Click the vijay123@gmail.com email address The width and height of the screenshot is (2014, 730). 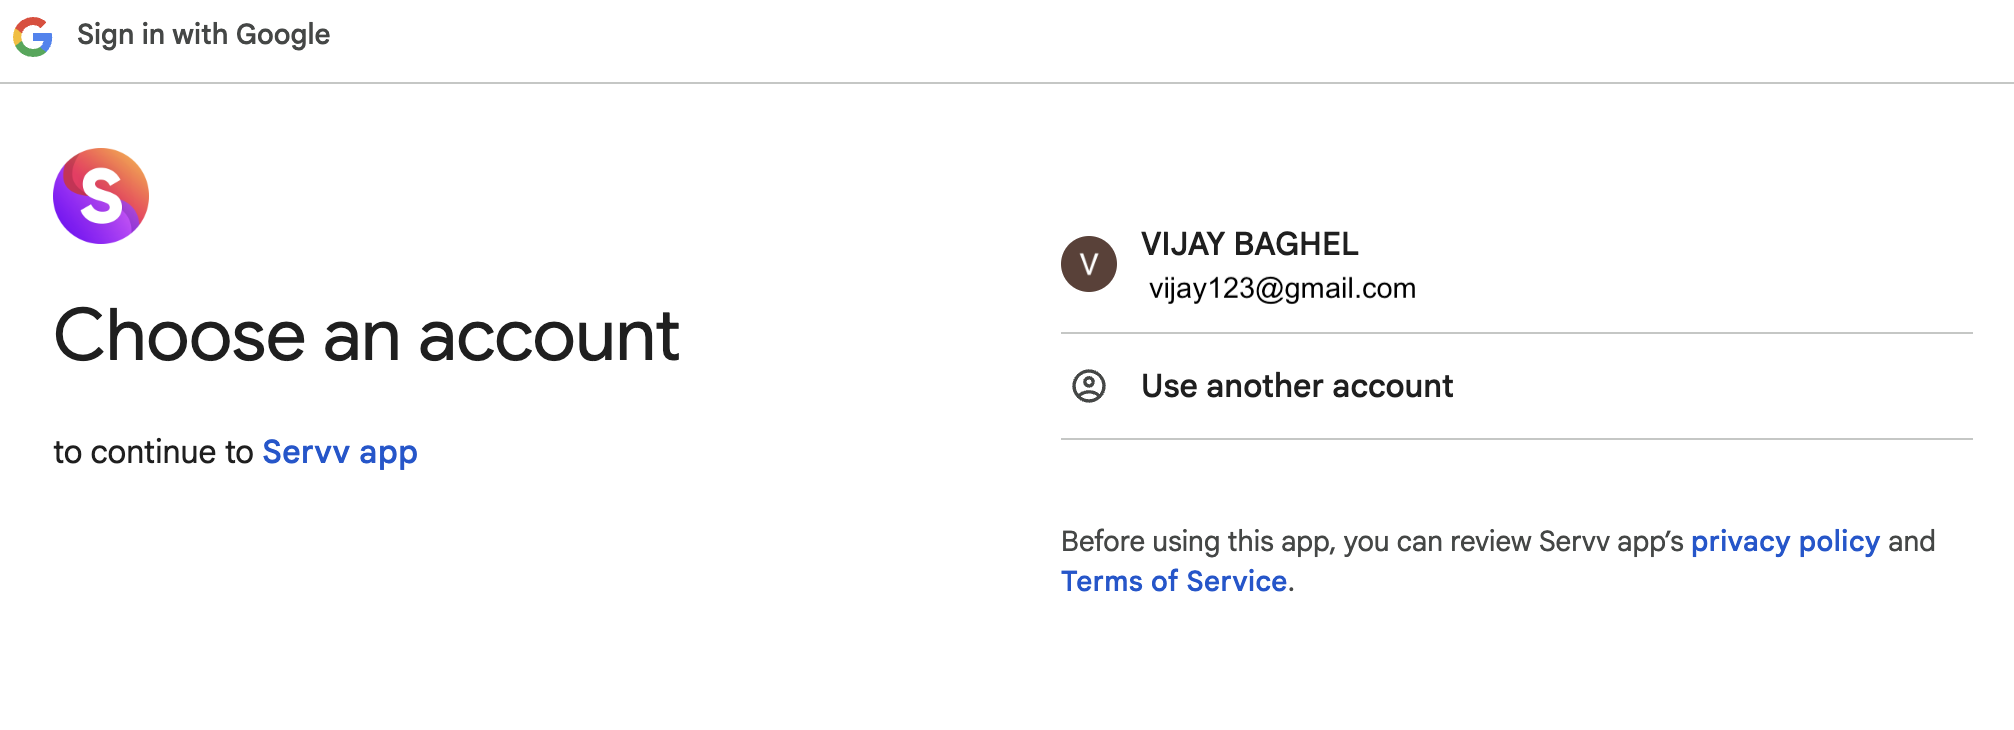(1282, 289)
